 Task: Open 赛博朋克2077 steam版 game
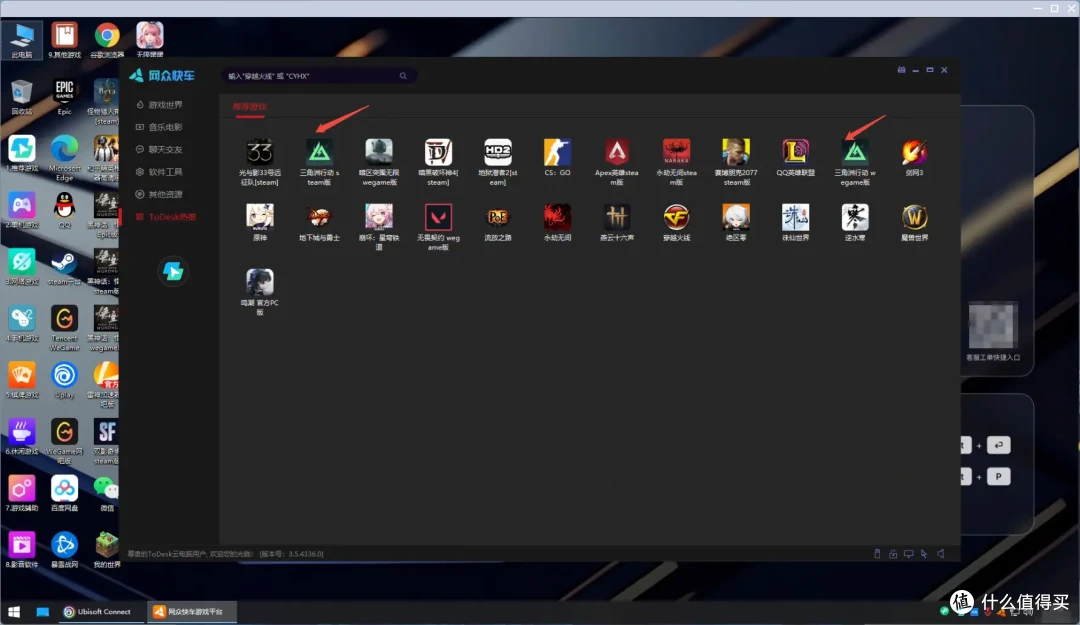736,152
